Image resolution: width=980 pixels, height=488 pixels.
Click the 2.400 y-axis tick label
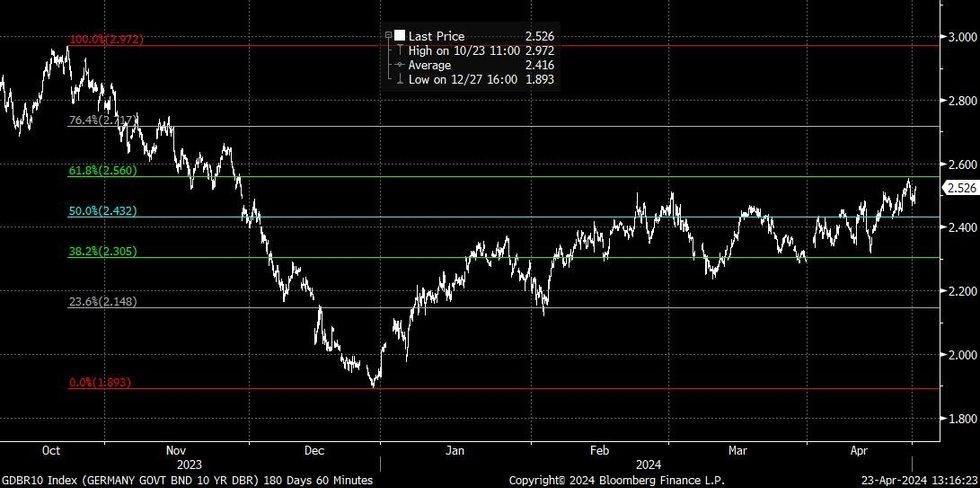pos(961,227)
